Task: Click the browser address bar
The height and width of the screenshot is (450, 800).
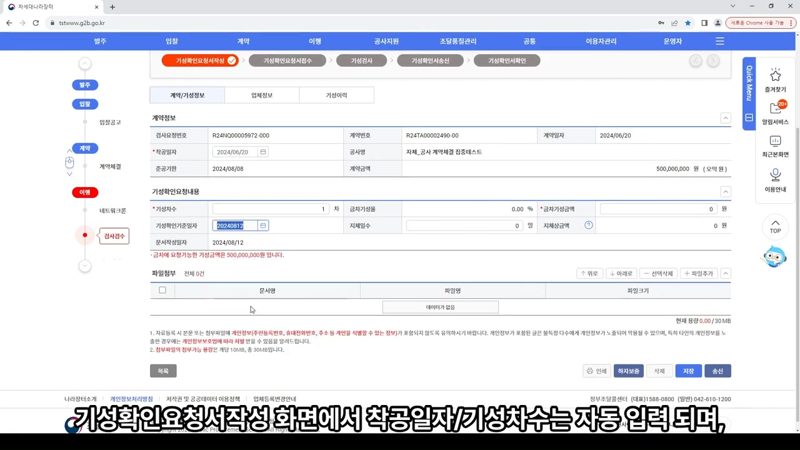Action: (352, 23)
